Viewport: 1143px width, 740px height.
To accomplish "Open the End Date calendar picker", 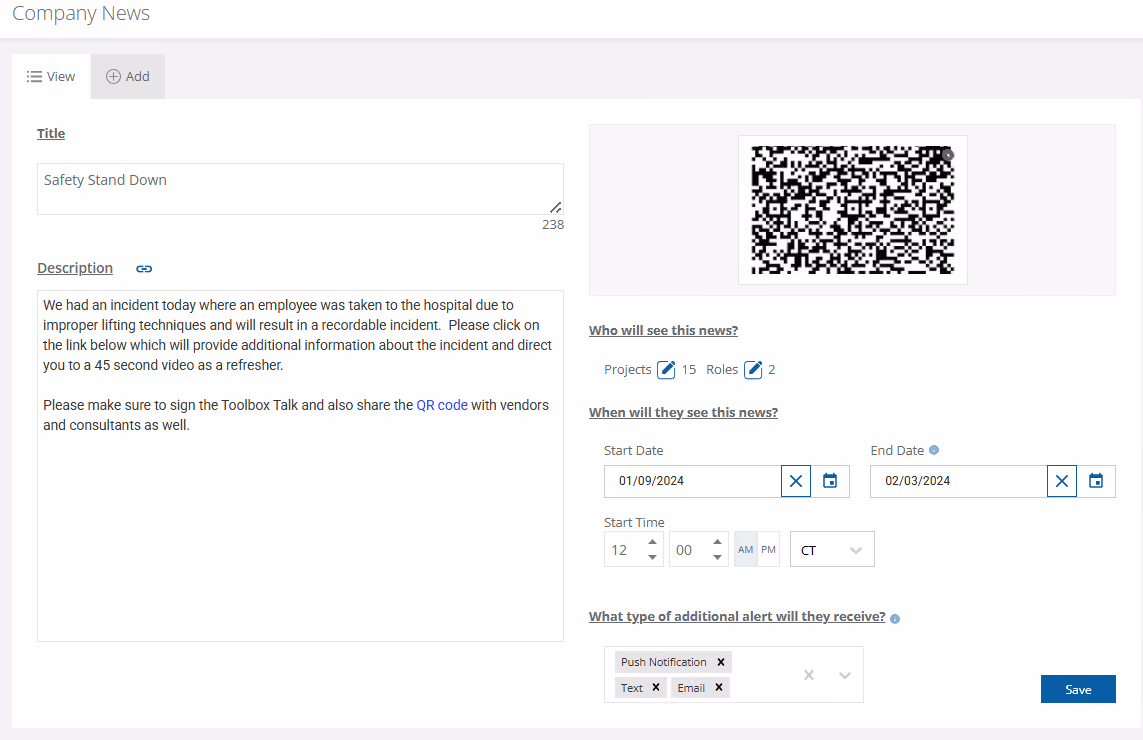I will point(1096,481).
